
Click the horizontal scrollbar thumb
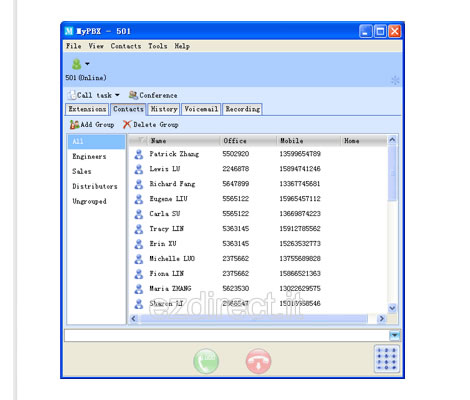tap(253, 319)
